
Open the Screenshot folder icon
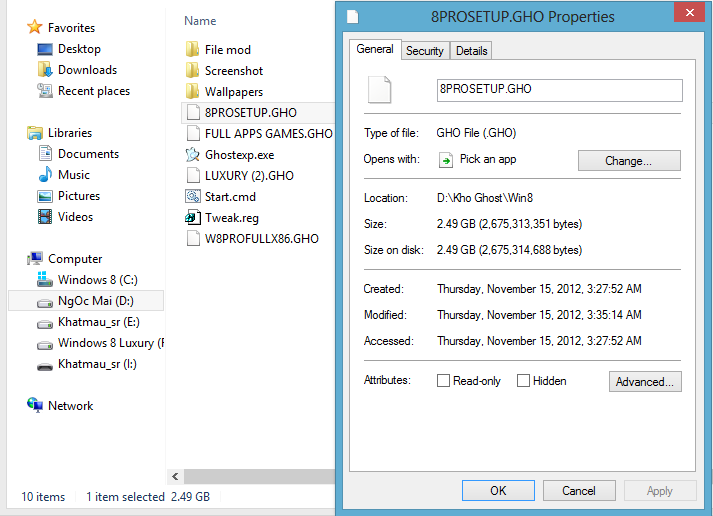193,70
